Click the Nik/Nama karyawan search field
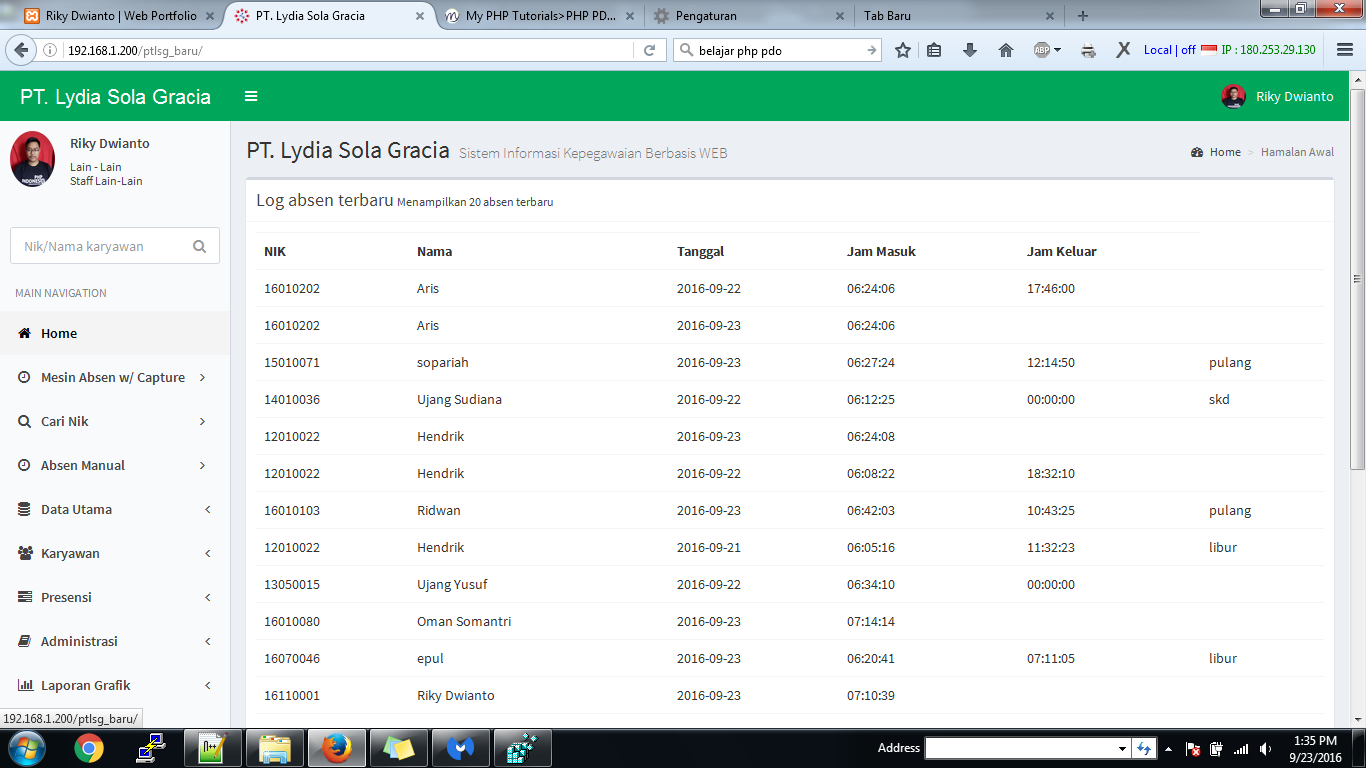The width and height of the screenshot is (1366, 768). pos(100,246)
